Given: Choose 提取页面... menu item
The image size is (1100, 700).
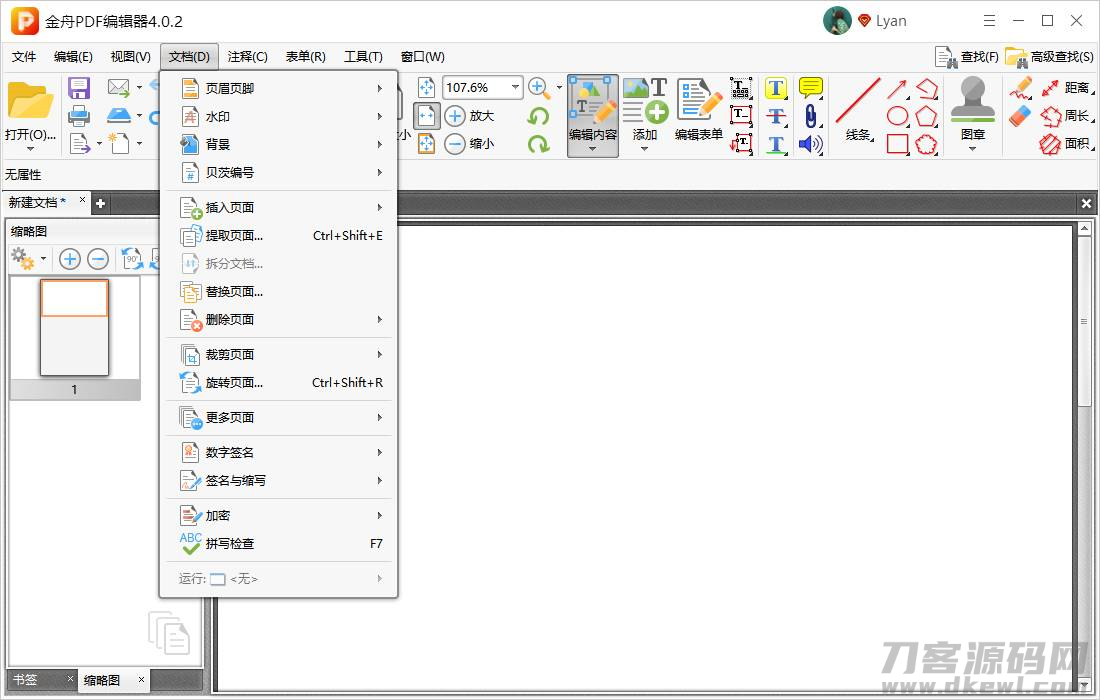Looking at the screenshot, I should point(279,236).
